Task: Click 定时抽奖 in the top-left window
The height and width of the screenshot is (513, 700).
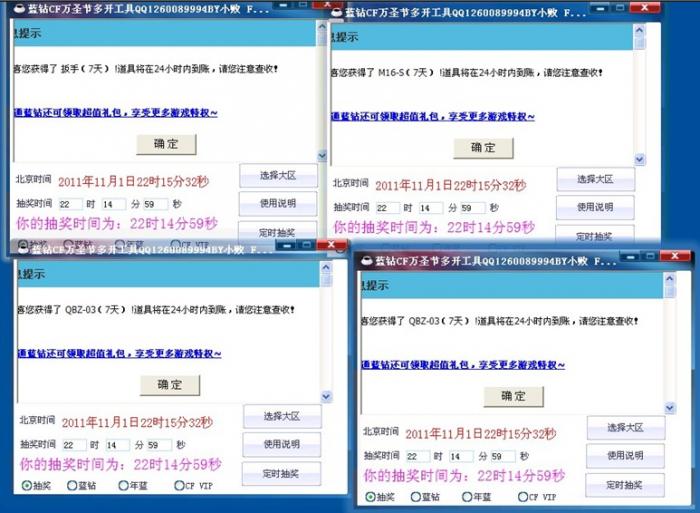Action: (278, 231)
